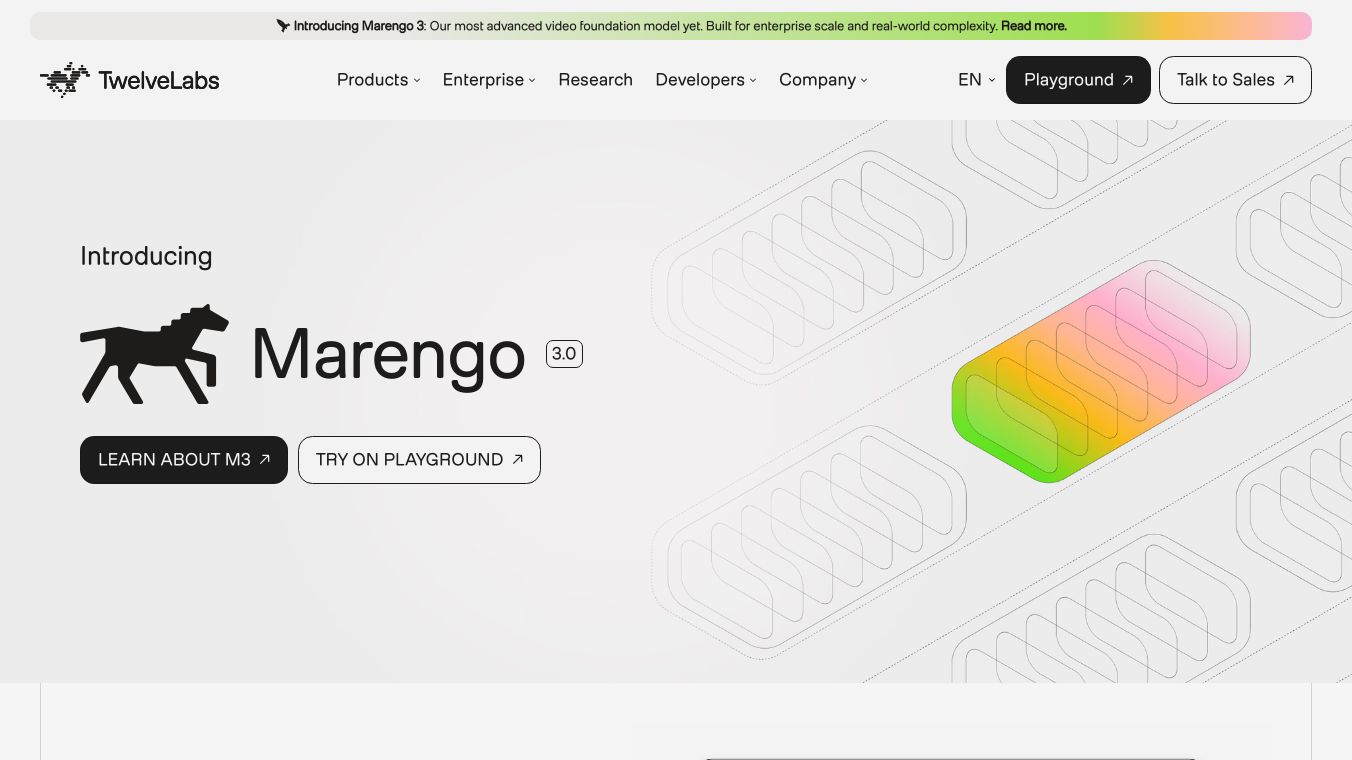Click Talk to Sales button

1235,80
